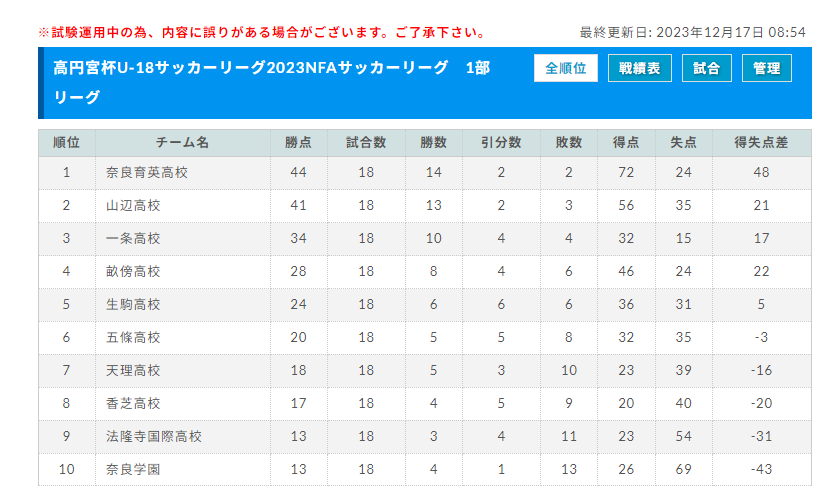The image size is (833, 504).
Task: Open the 香芝高校 team entry
Action: tap(133, 403)
